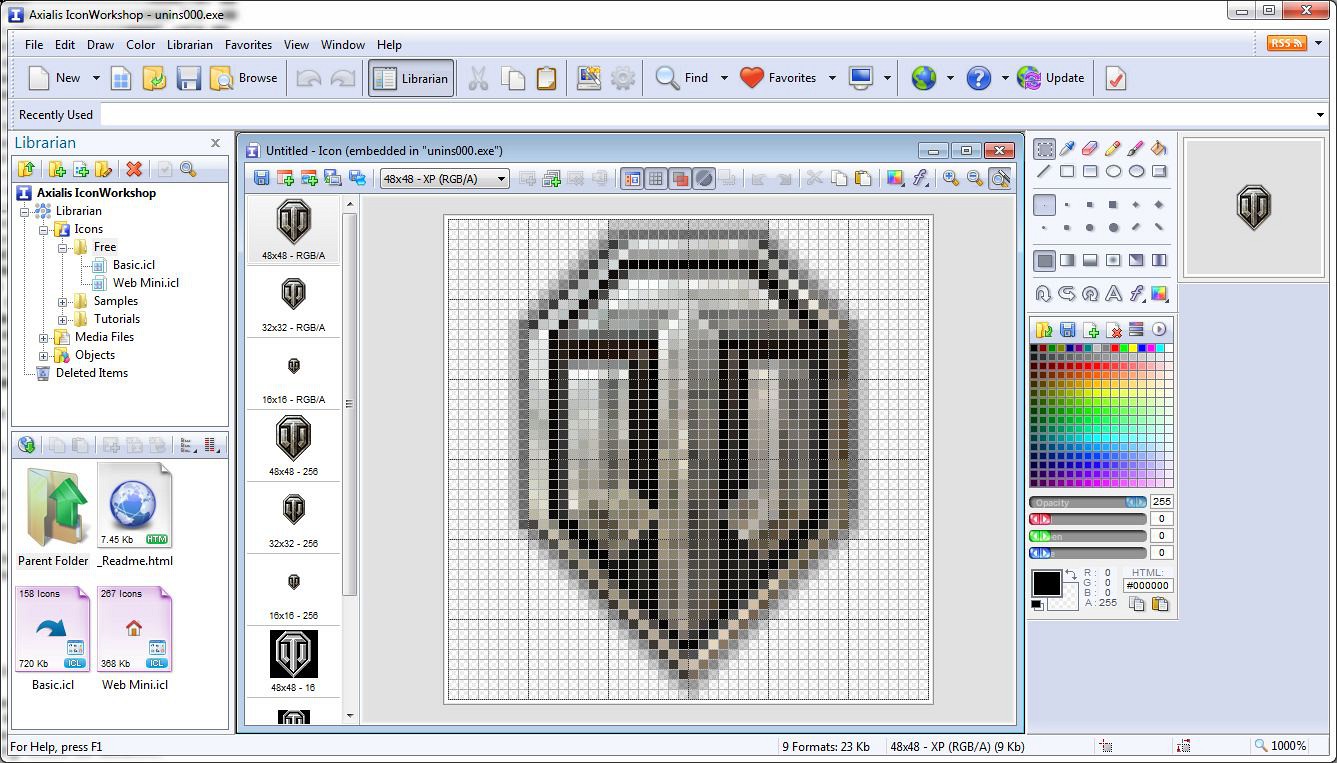Screen dimensions: 1337x763
Task: Click the RSS feed button
Action: [1286, 43]
